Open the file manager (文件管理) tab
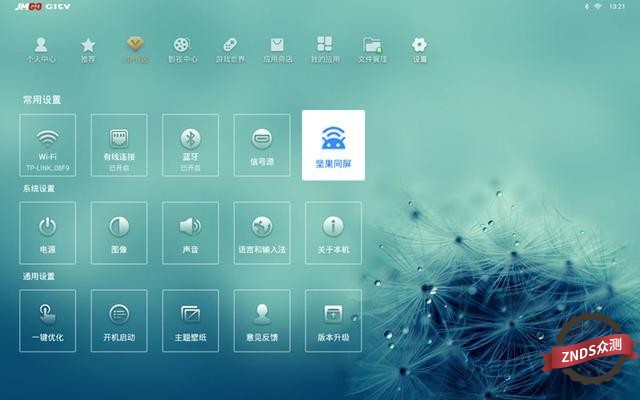 point(372,50)
